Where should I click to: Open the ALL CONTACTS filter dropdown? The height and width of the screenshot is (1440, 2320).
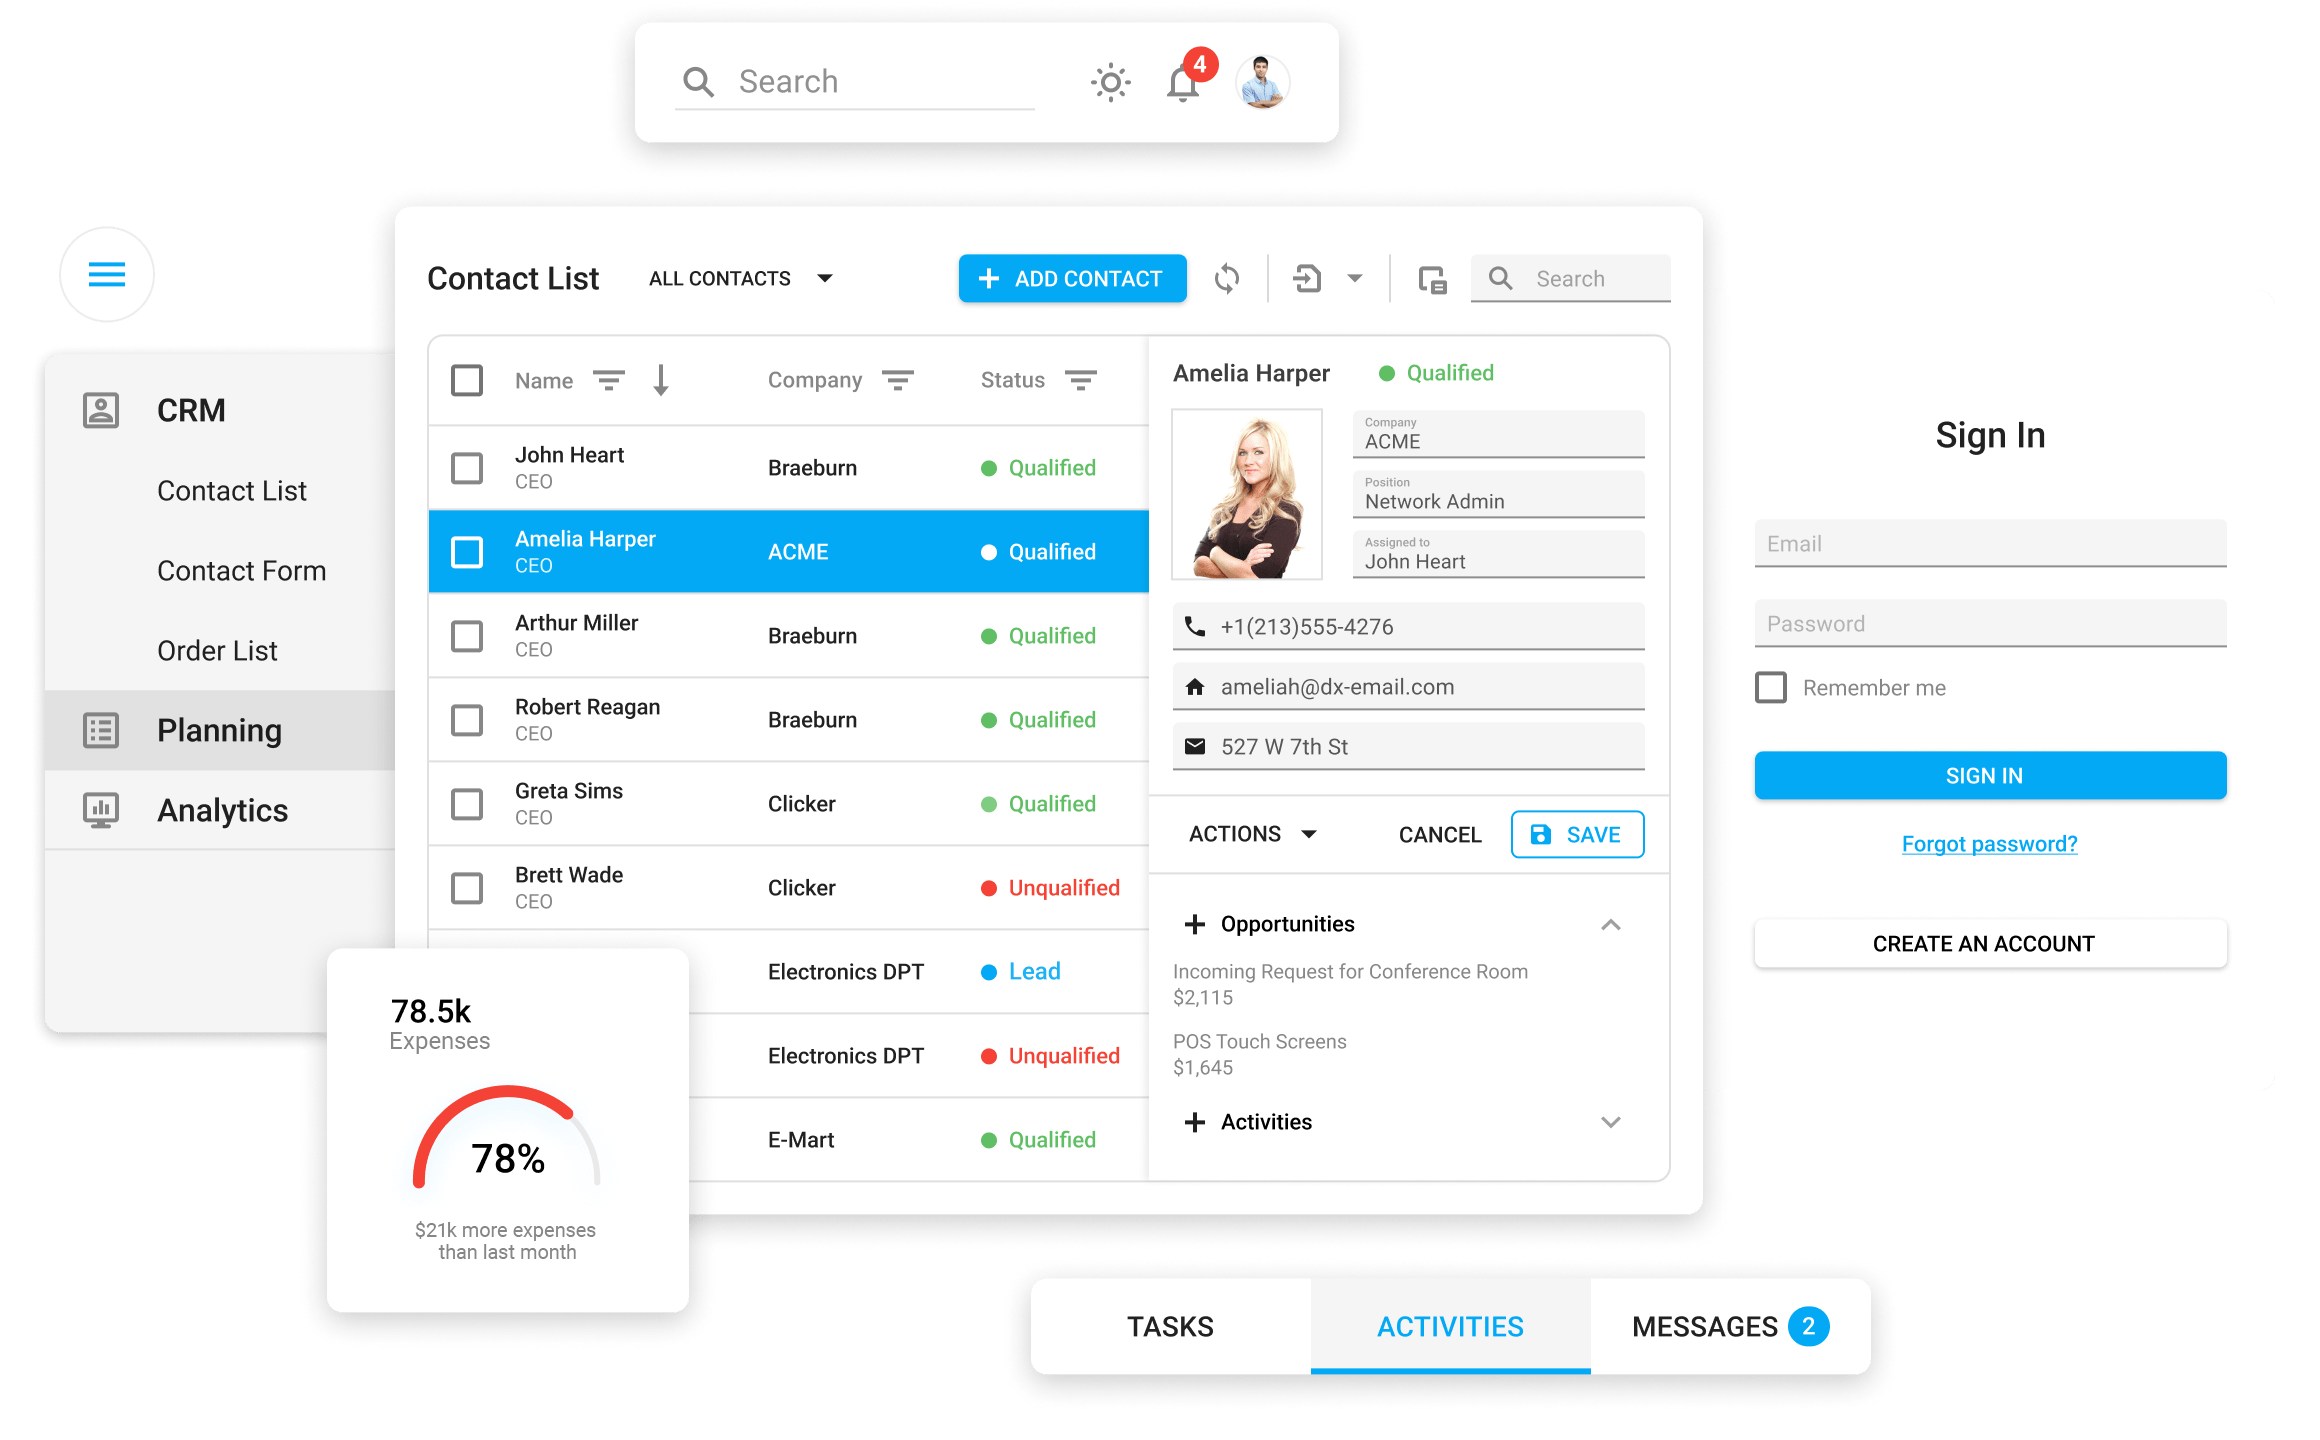[x=829, y=279]
